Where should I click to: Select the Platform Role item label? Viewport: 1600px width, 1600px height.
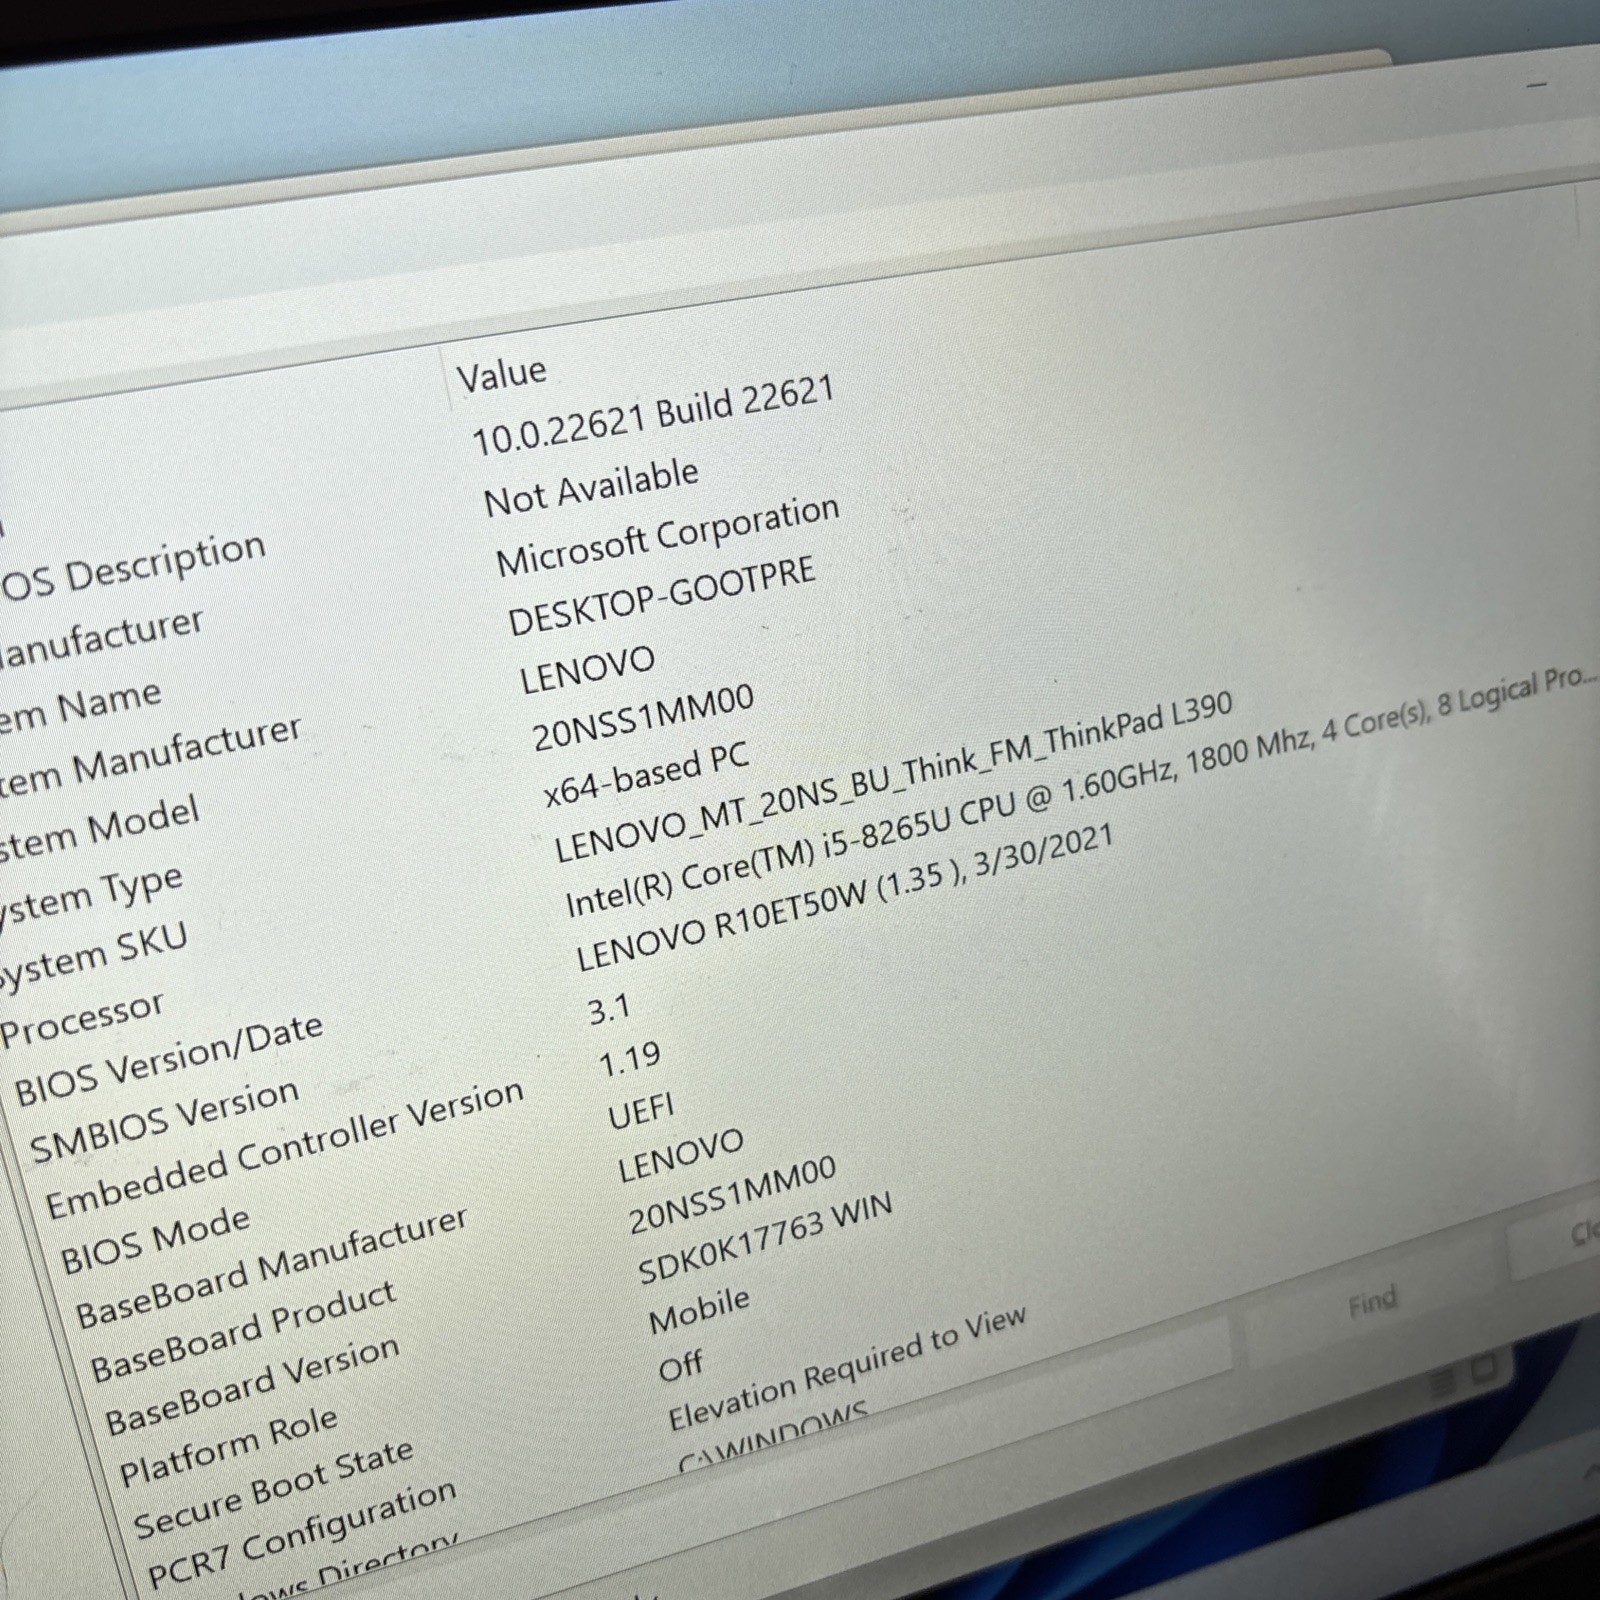coord(228,1448)
